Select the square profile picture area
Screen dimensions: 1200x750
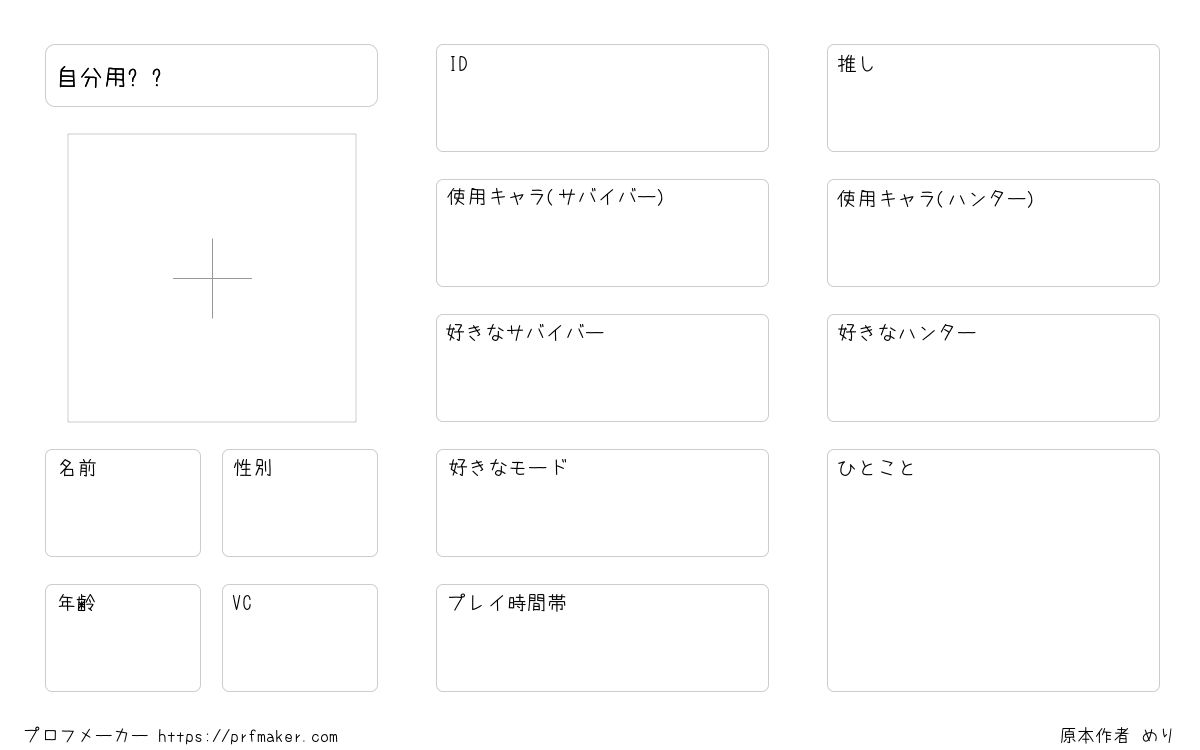(212, 278)
